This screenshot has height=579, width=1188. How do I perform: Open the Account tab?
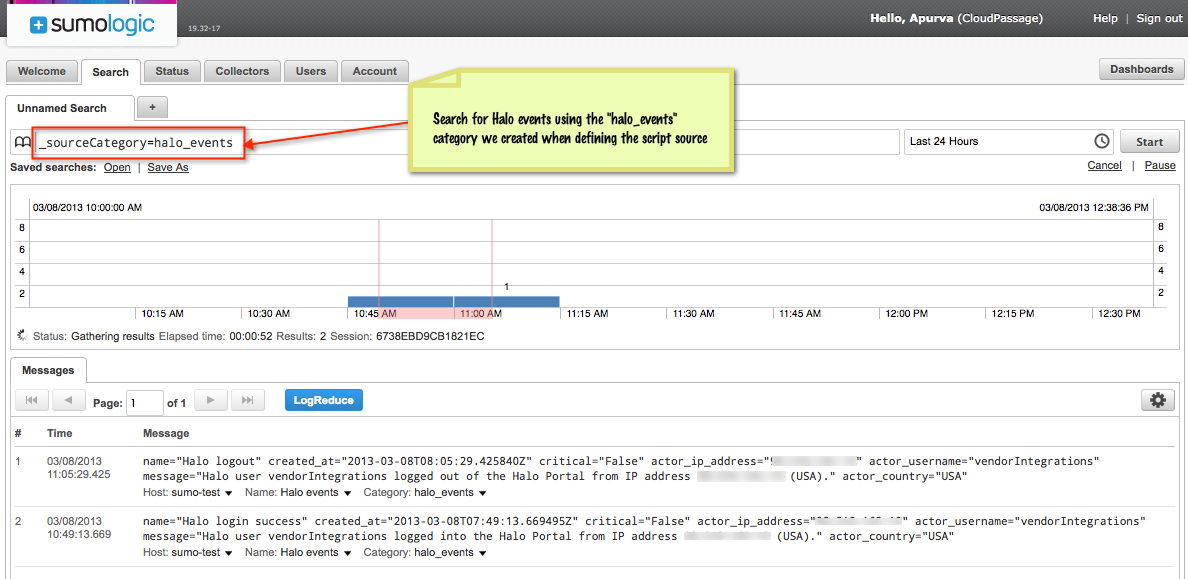coord(375,71)
